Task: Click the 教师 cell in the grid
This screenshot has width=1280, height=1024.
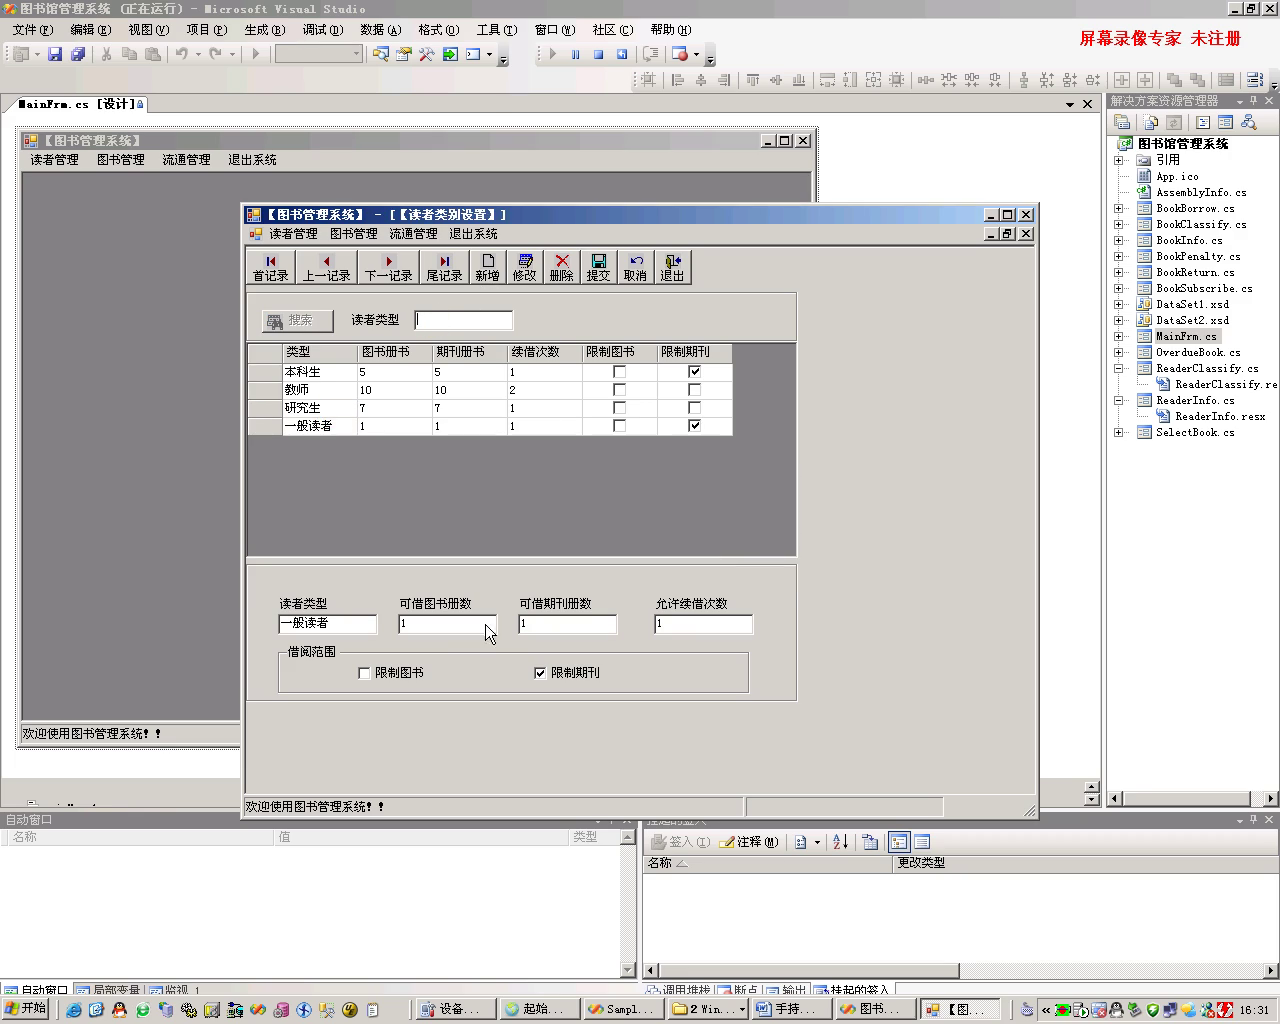Action: (319, 390)
